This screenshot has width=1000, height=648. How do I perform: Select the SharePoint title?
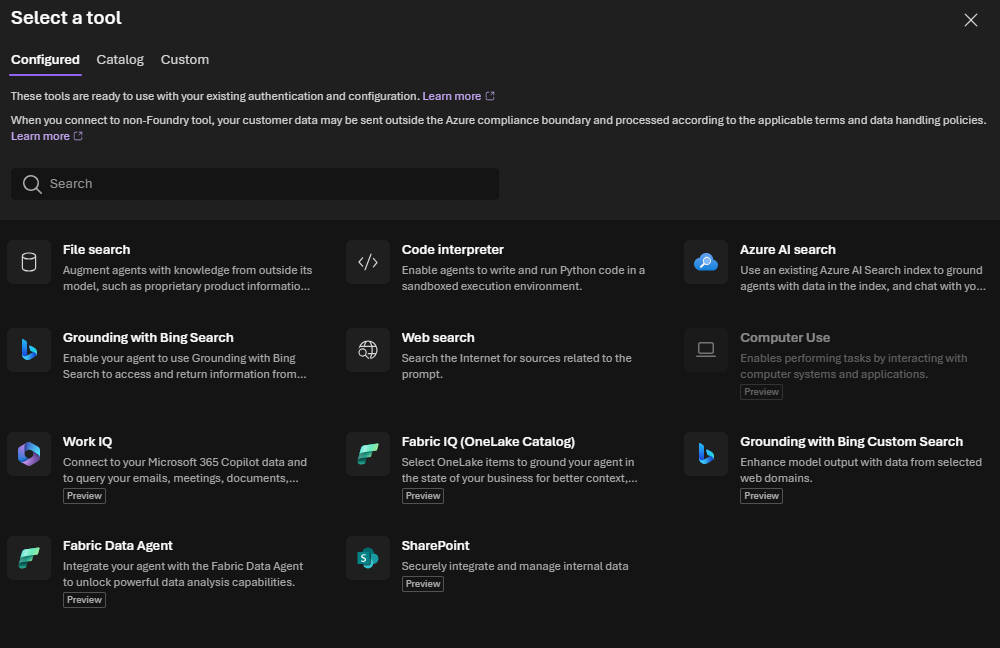(436, 545)
